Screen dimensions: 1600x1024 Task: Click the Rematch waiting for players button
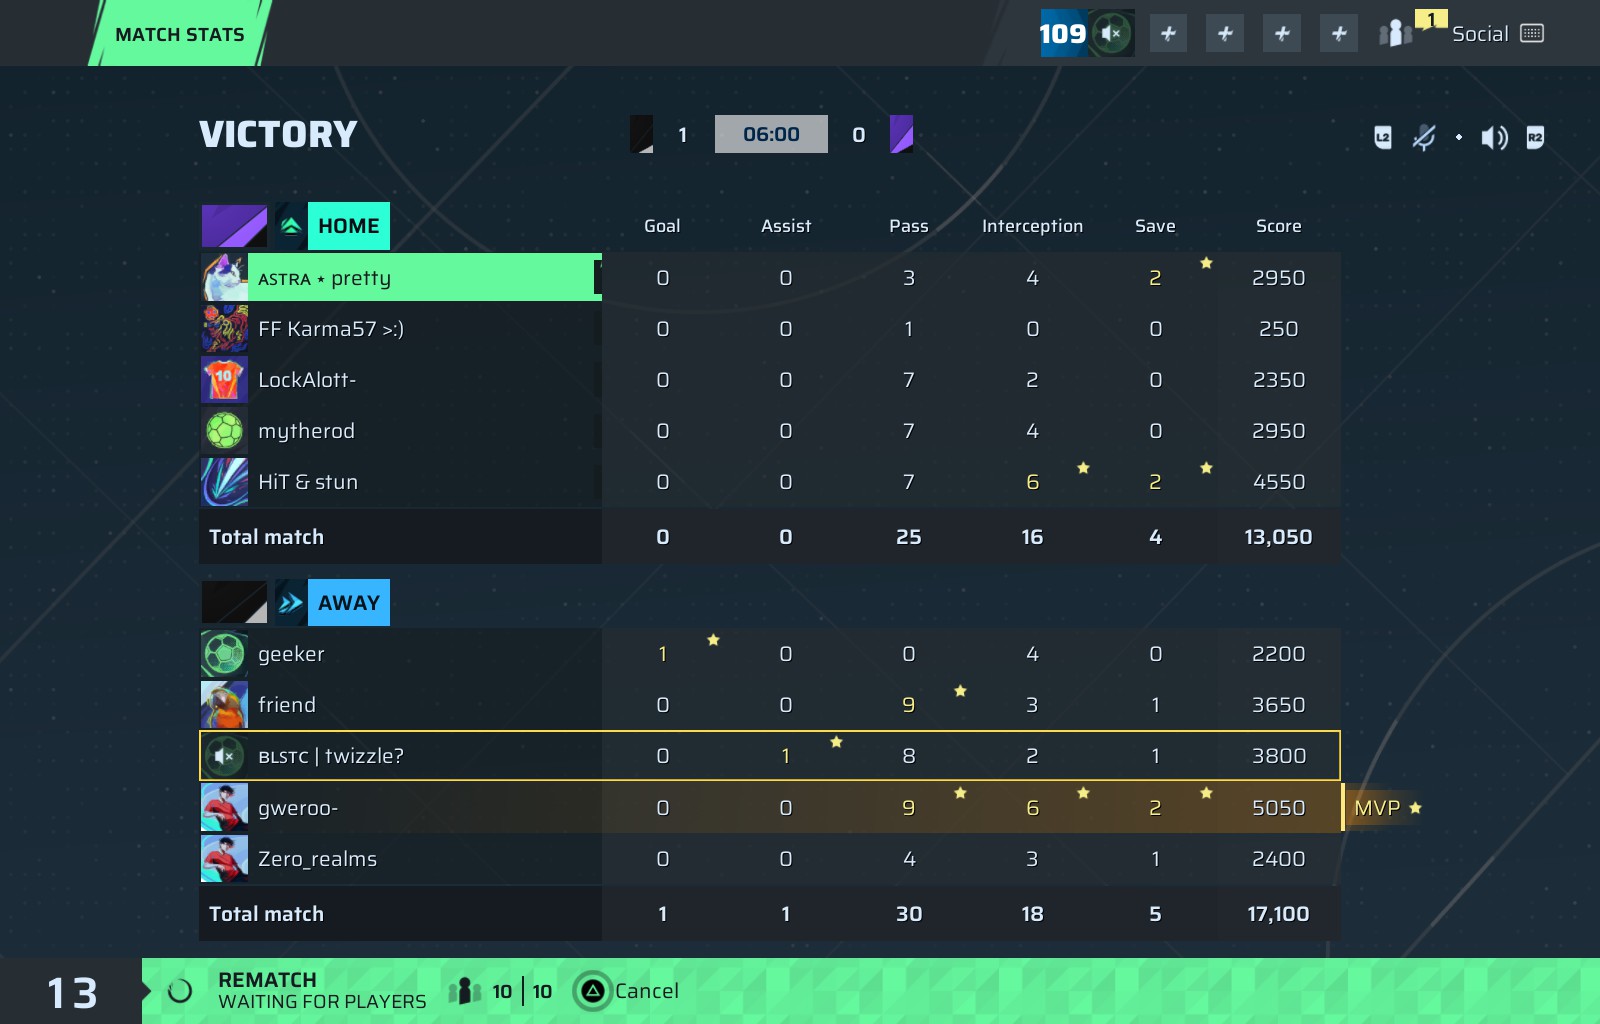(321, 991)
